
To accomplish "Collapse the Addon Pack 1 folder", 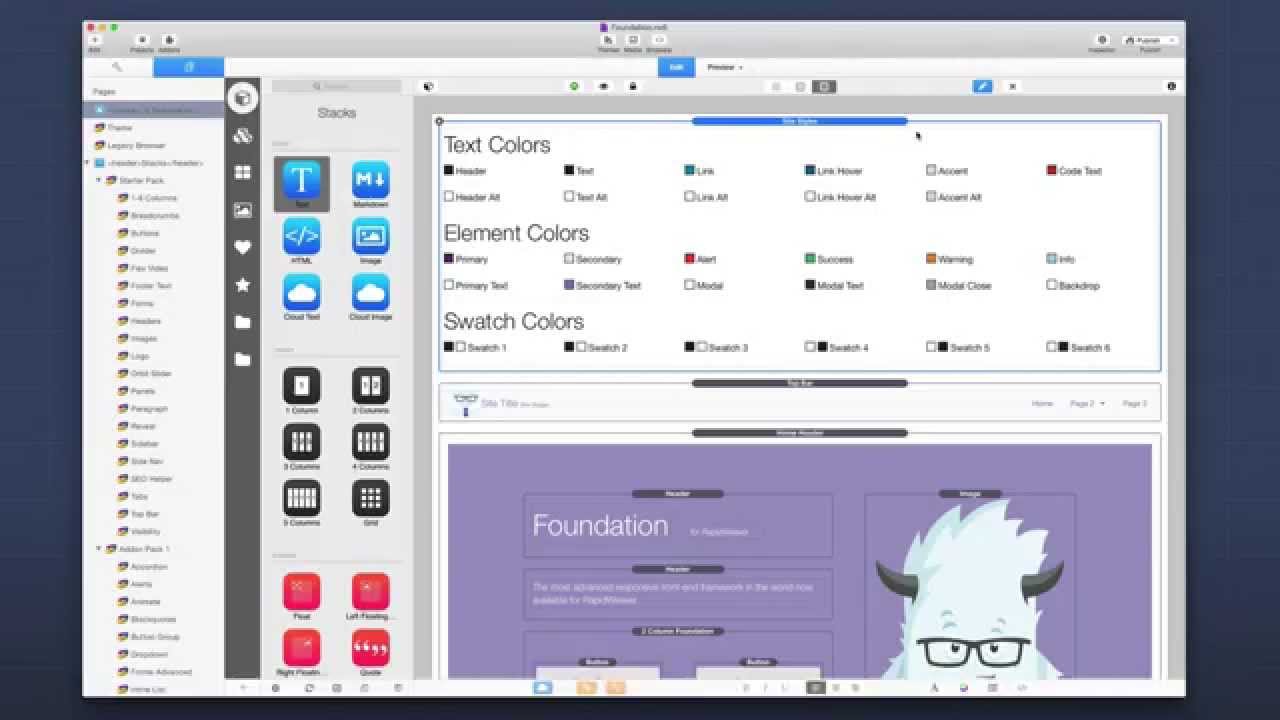I will (99, 549).
